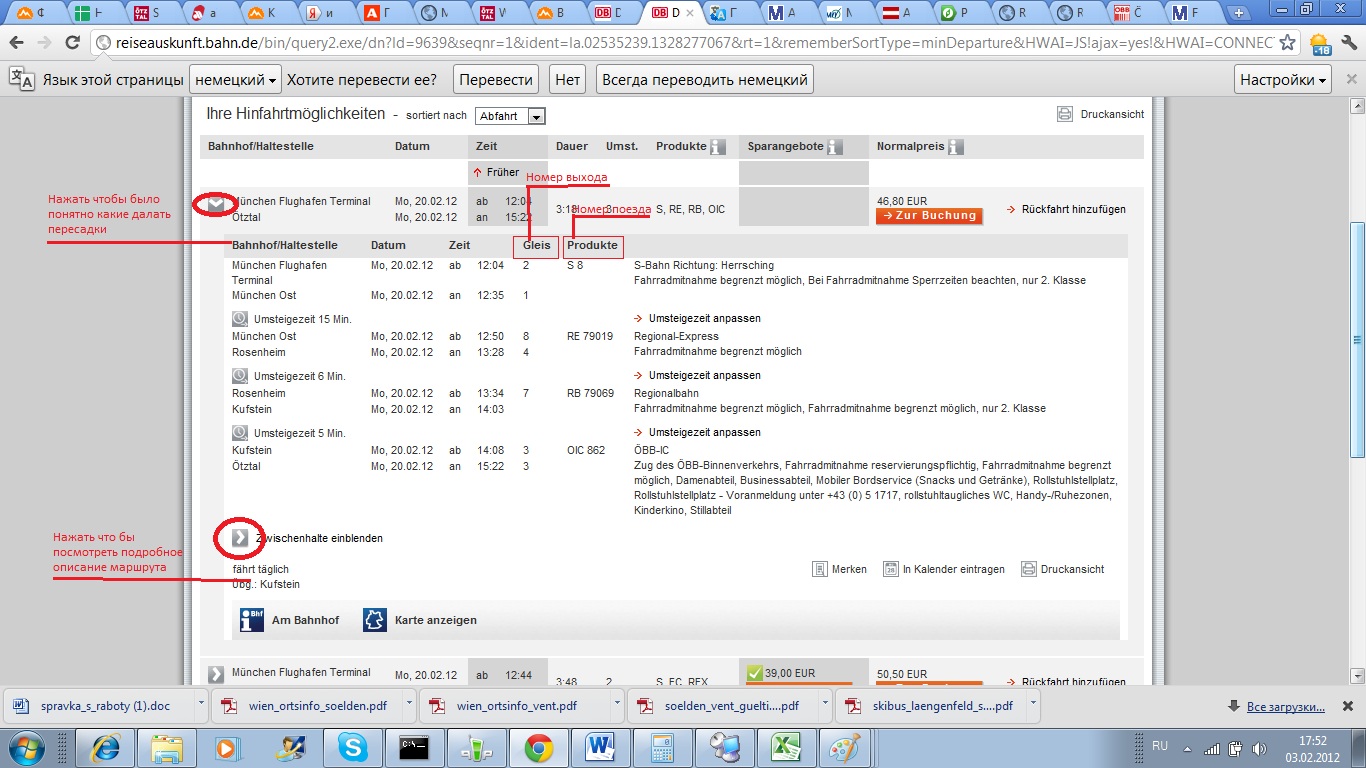The width and height of the screenshot is (1366, 768).
Task: Click the Karte anzeigen link text
Action: pyautogui.click(x=436, y=620)
